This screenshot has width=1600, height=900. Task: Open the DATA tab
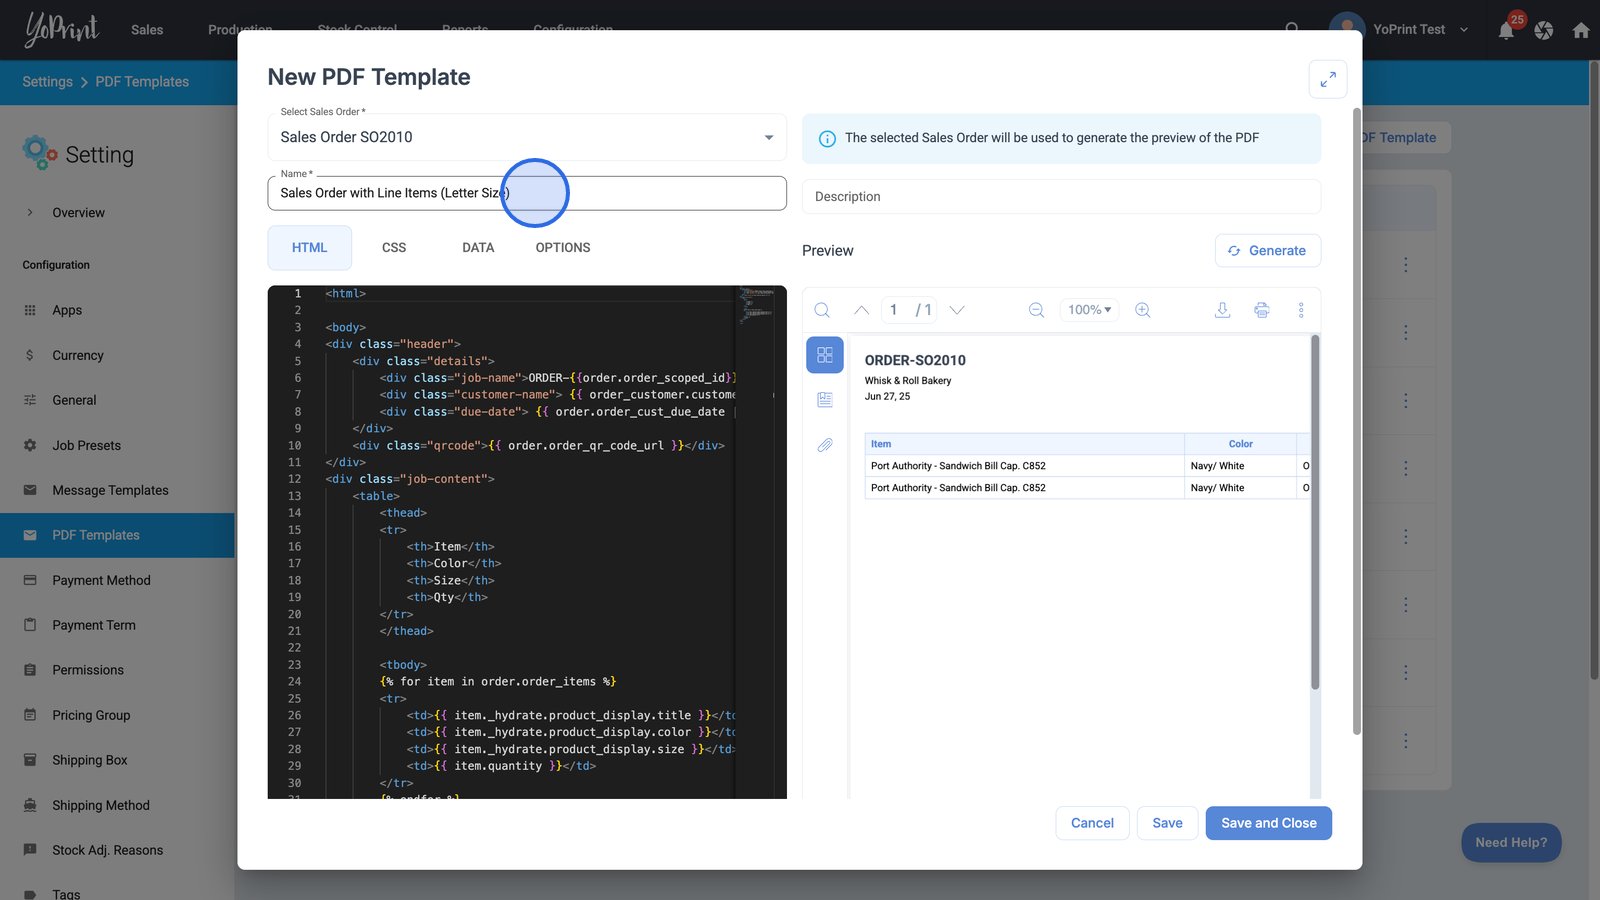point(478,248)
